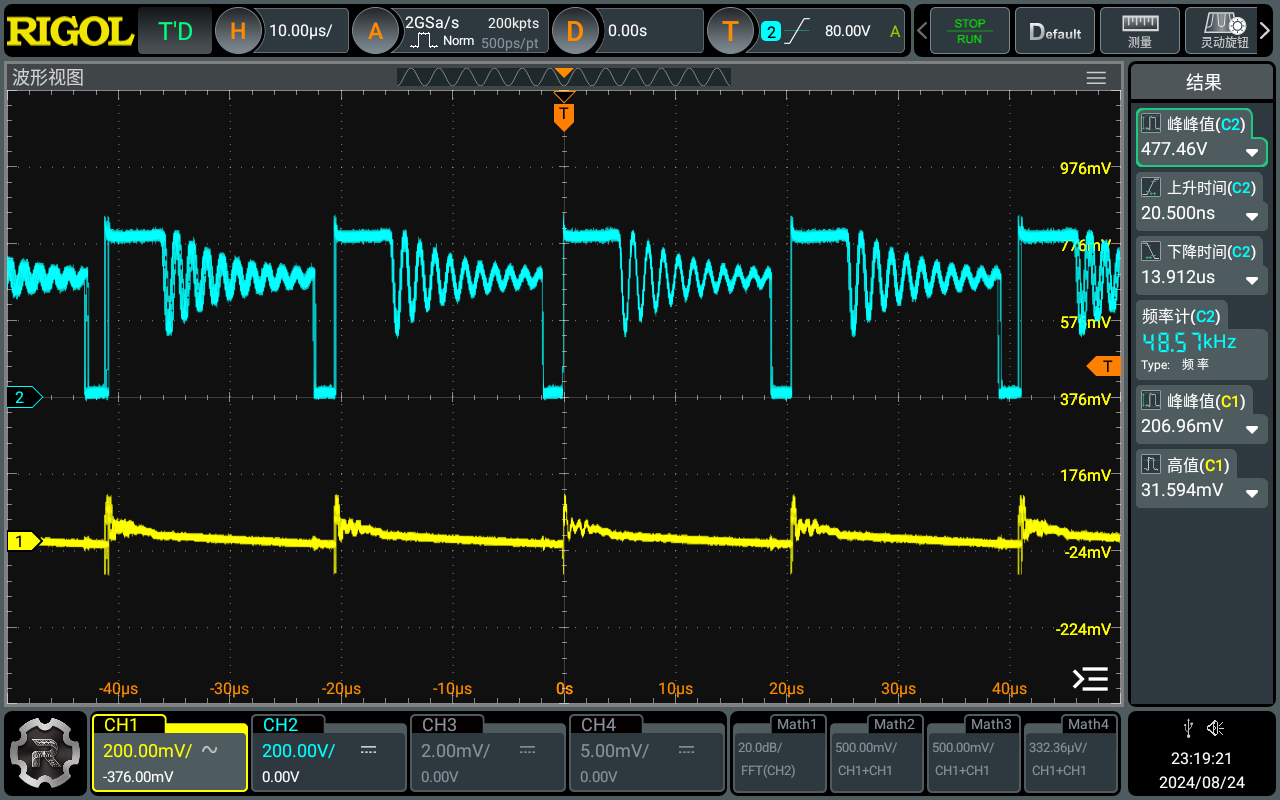The height and width of the screenshot is (800, 1280).
Task: Toggle the CH3 channel on
Action: pyautogui.click(x=485, y=752)
